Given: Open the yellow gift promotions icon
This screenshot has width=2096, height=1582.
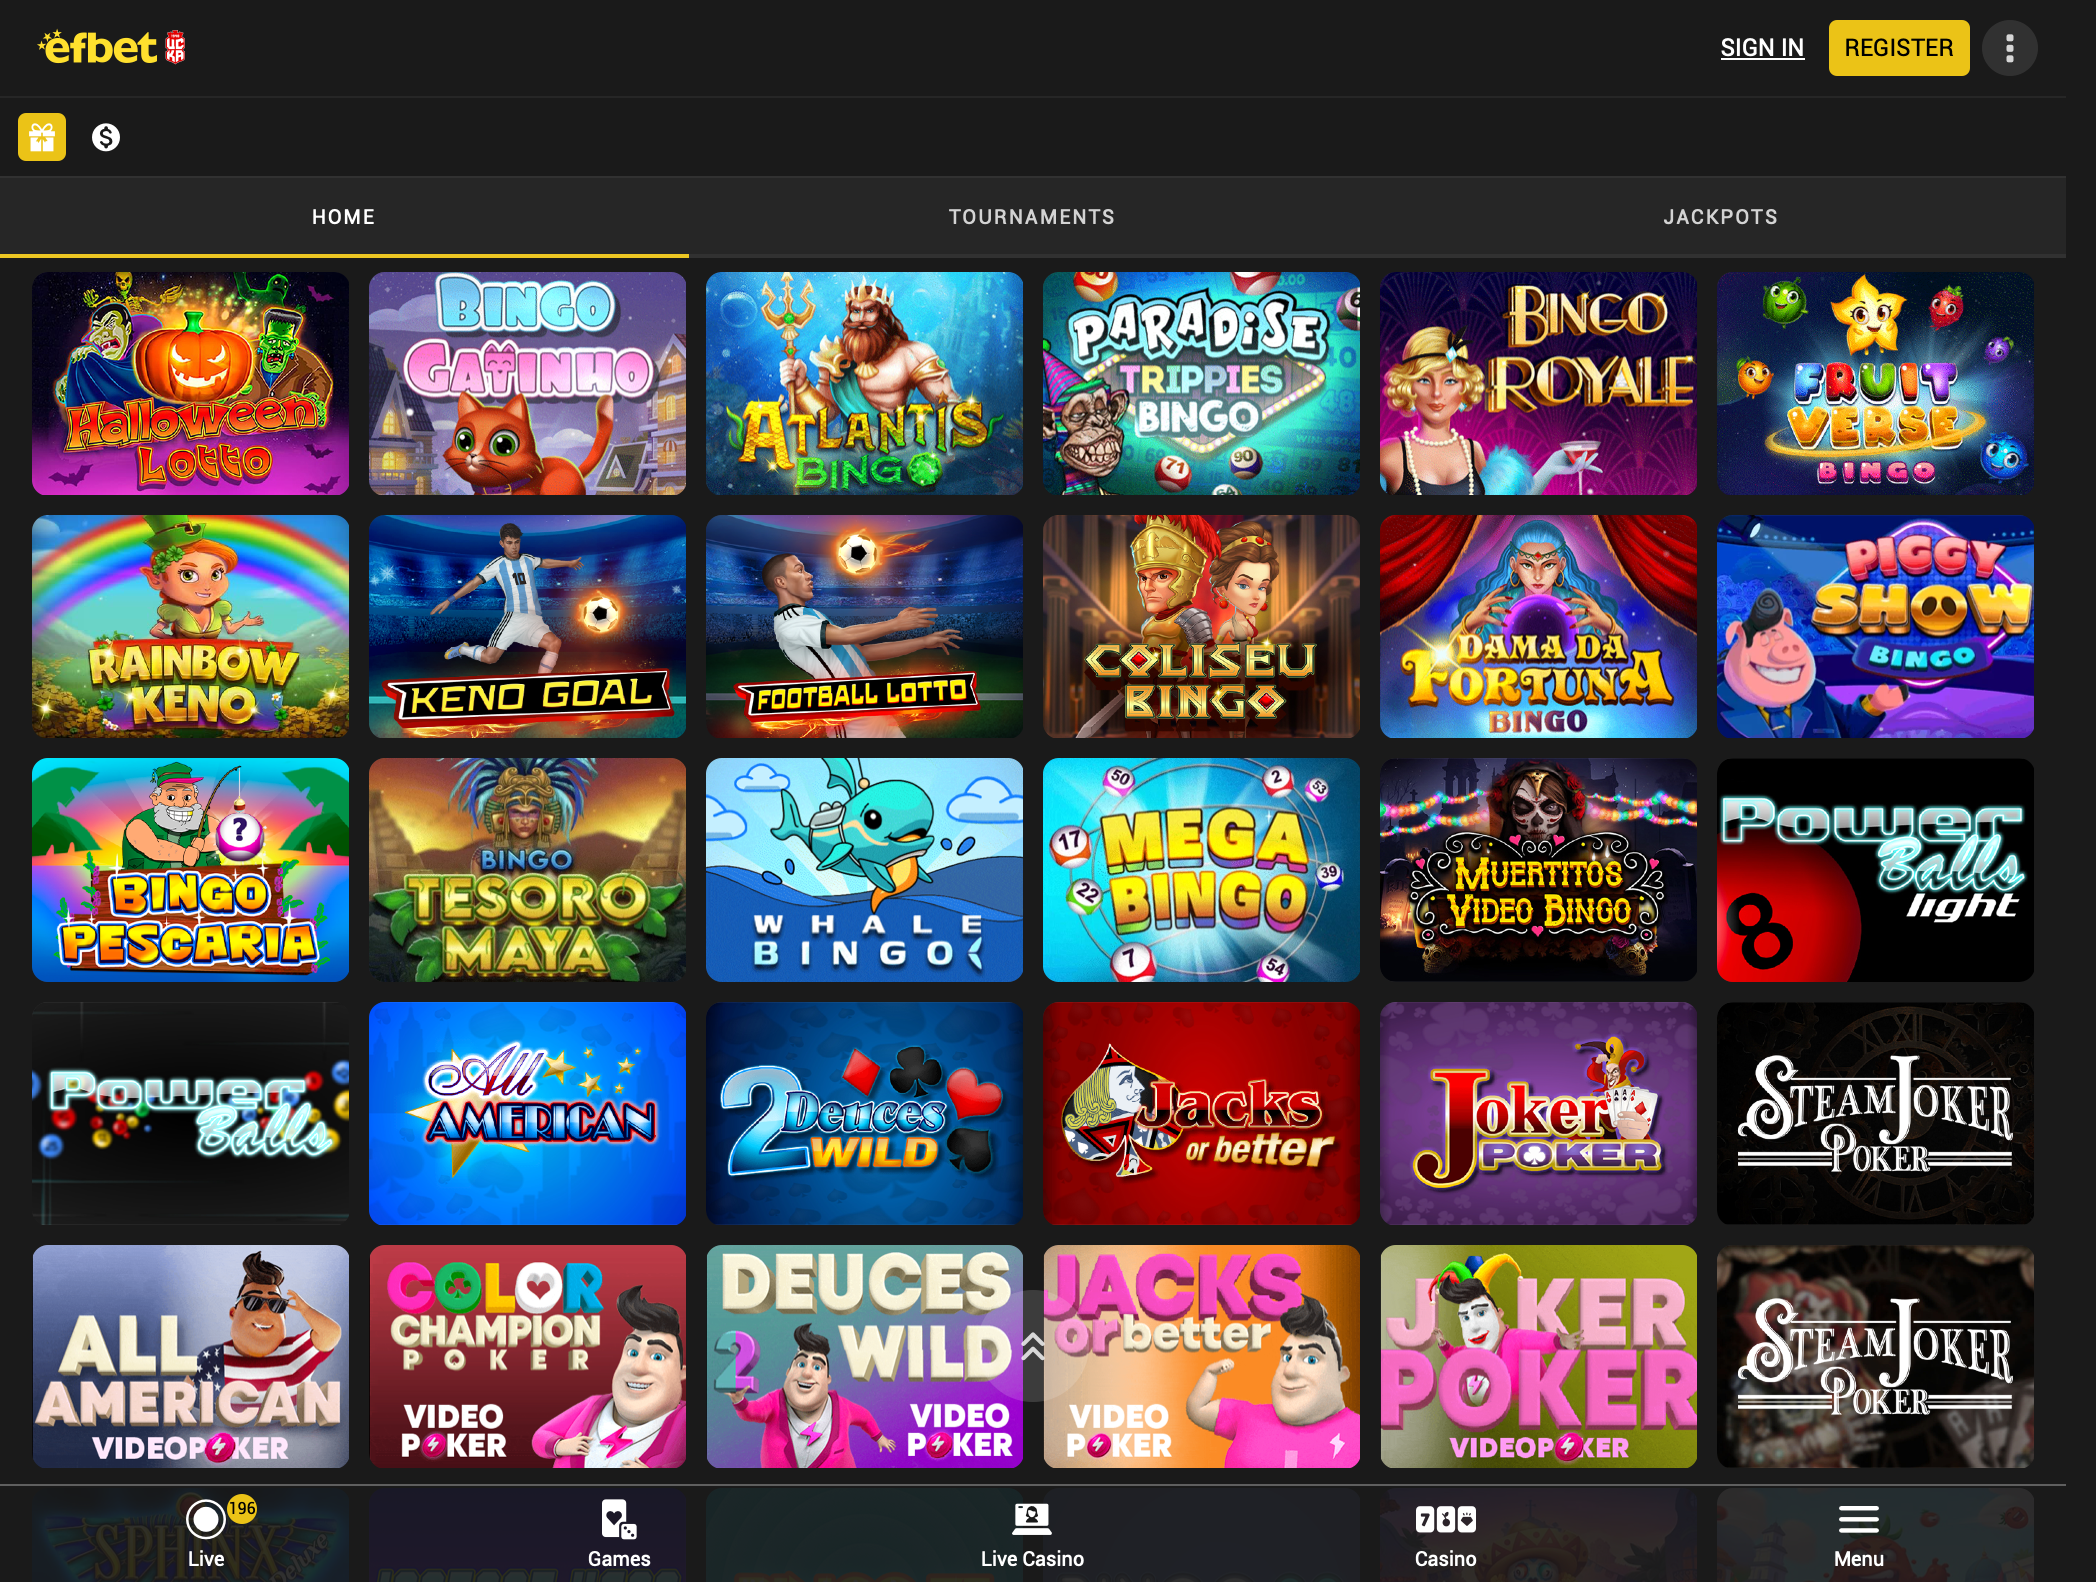Looking at the screenshot, I should [x=42, y=137].
